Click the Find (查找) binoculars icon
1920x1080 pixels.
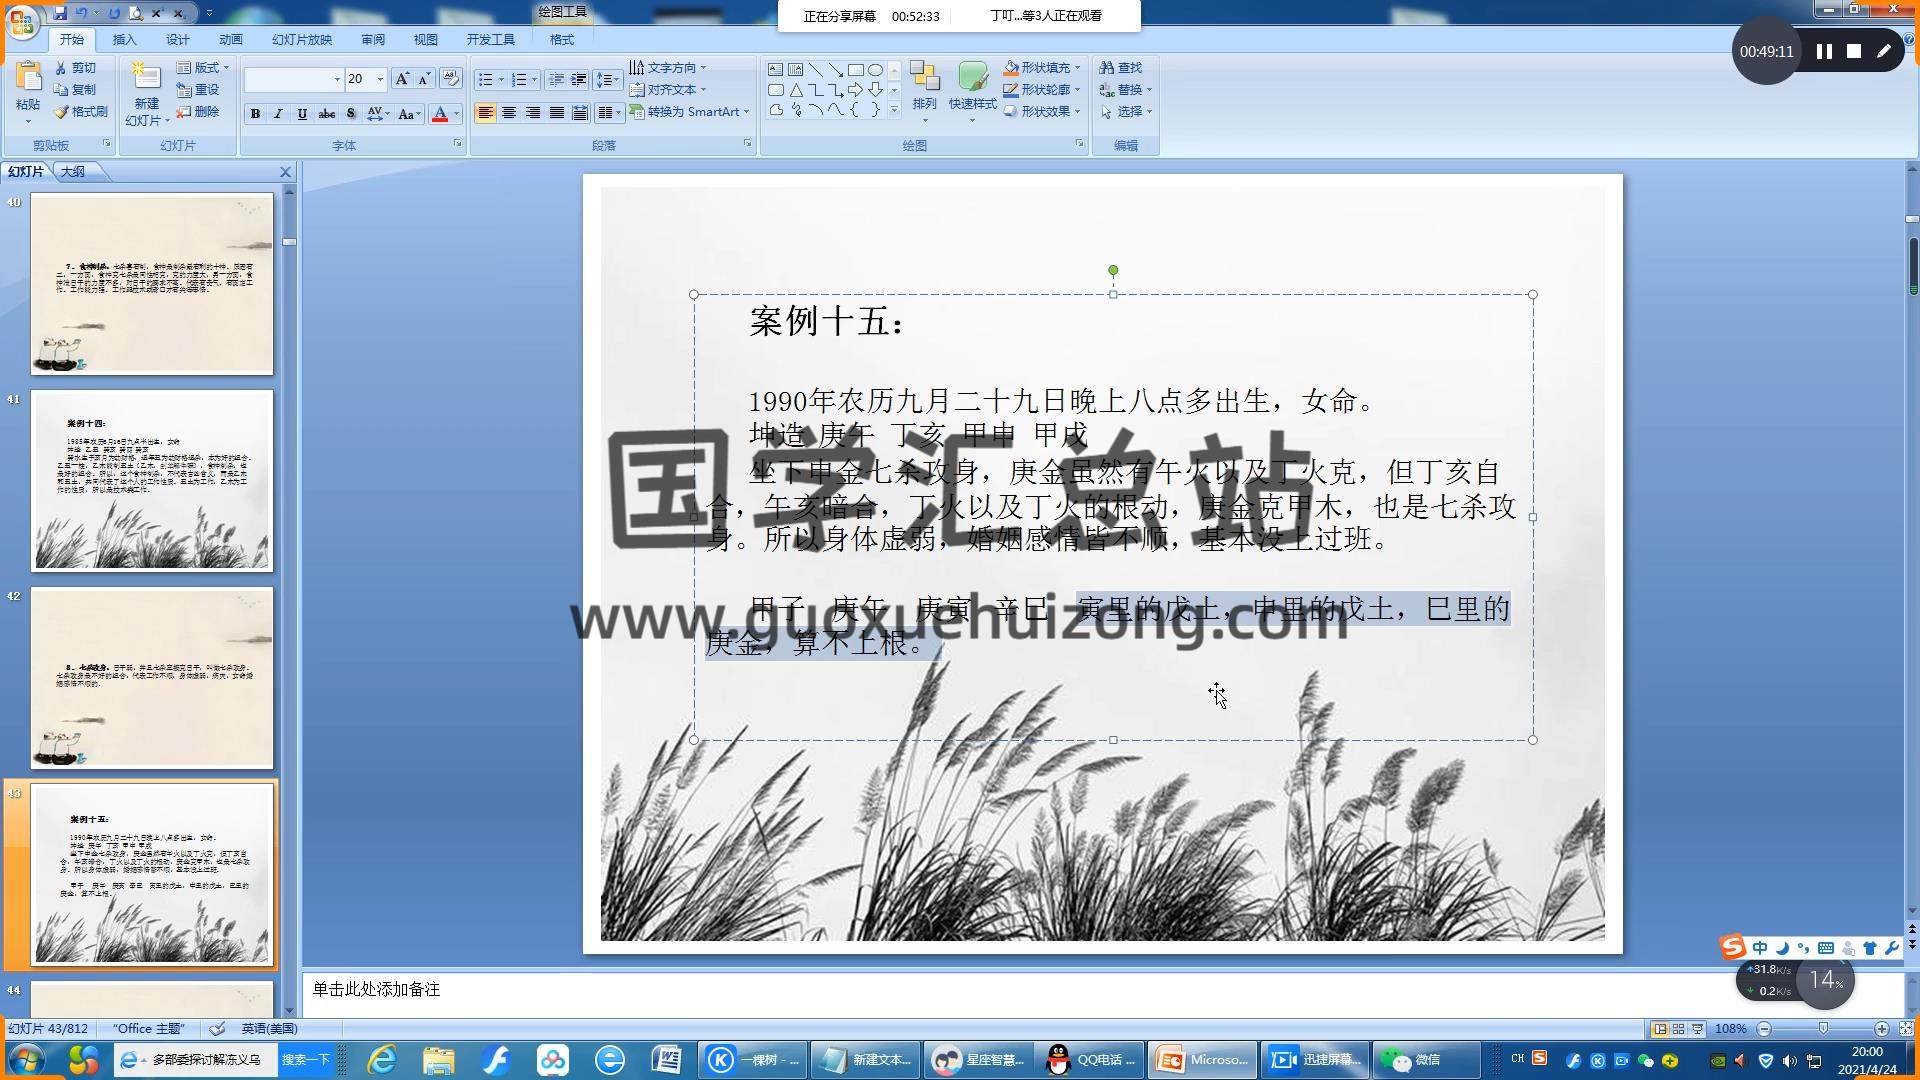[1107, 68]
